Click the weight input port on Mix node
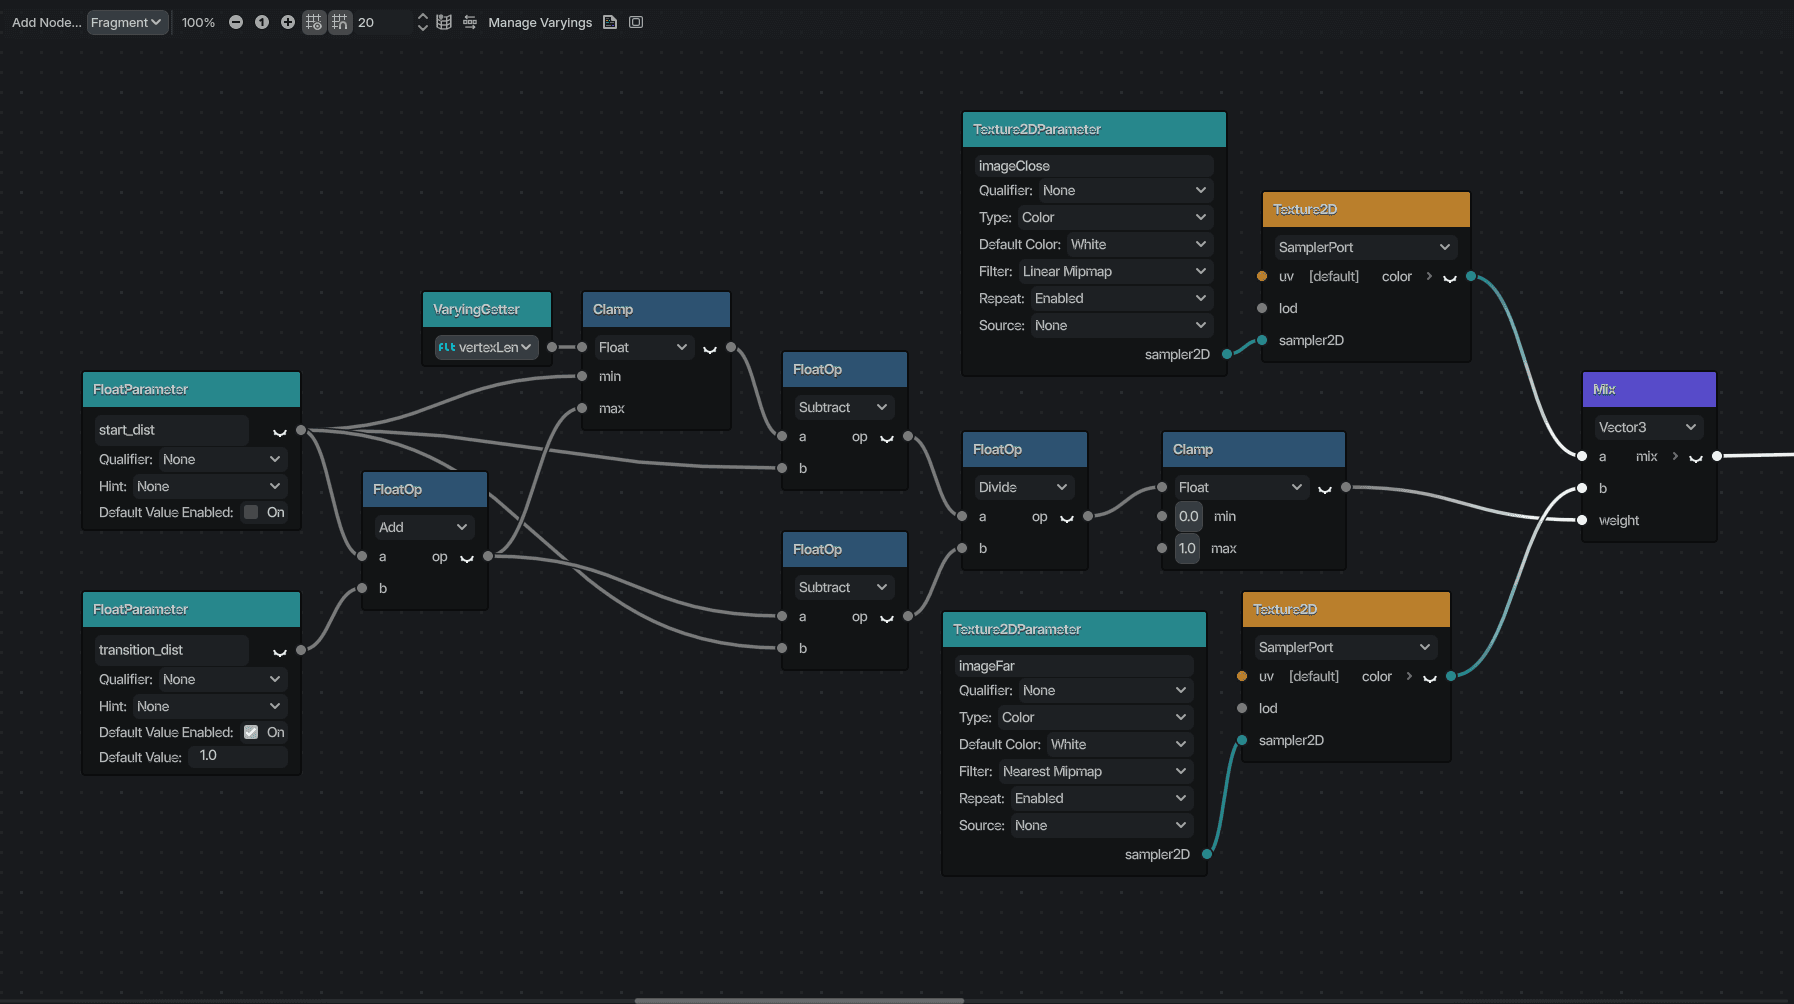1794x1004 pixels. point(1582,520)
